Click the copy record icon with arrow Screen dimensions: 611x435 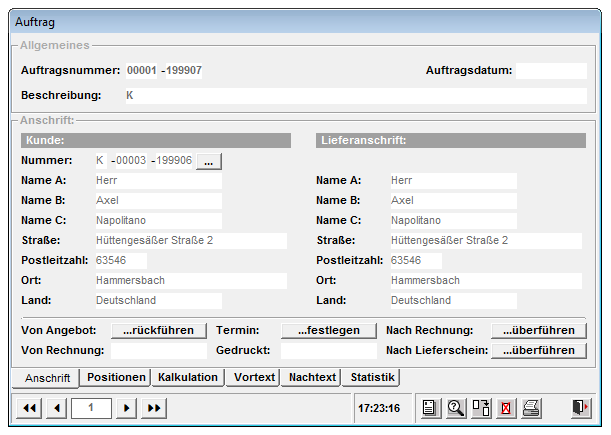pyautogui.click(x=481, y=408)
